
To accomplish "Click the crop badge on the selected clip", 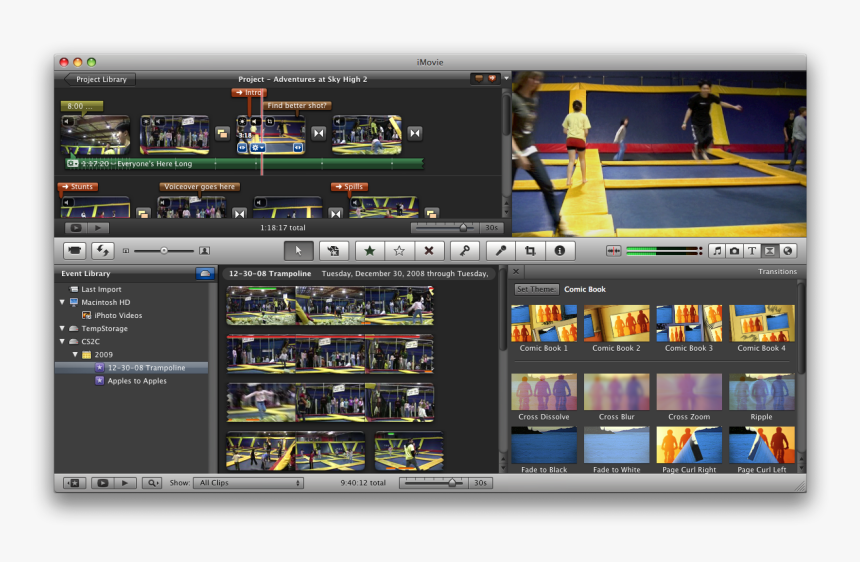I will pos(270,121).
